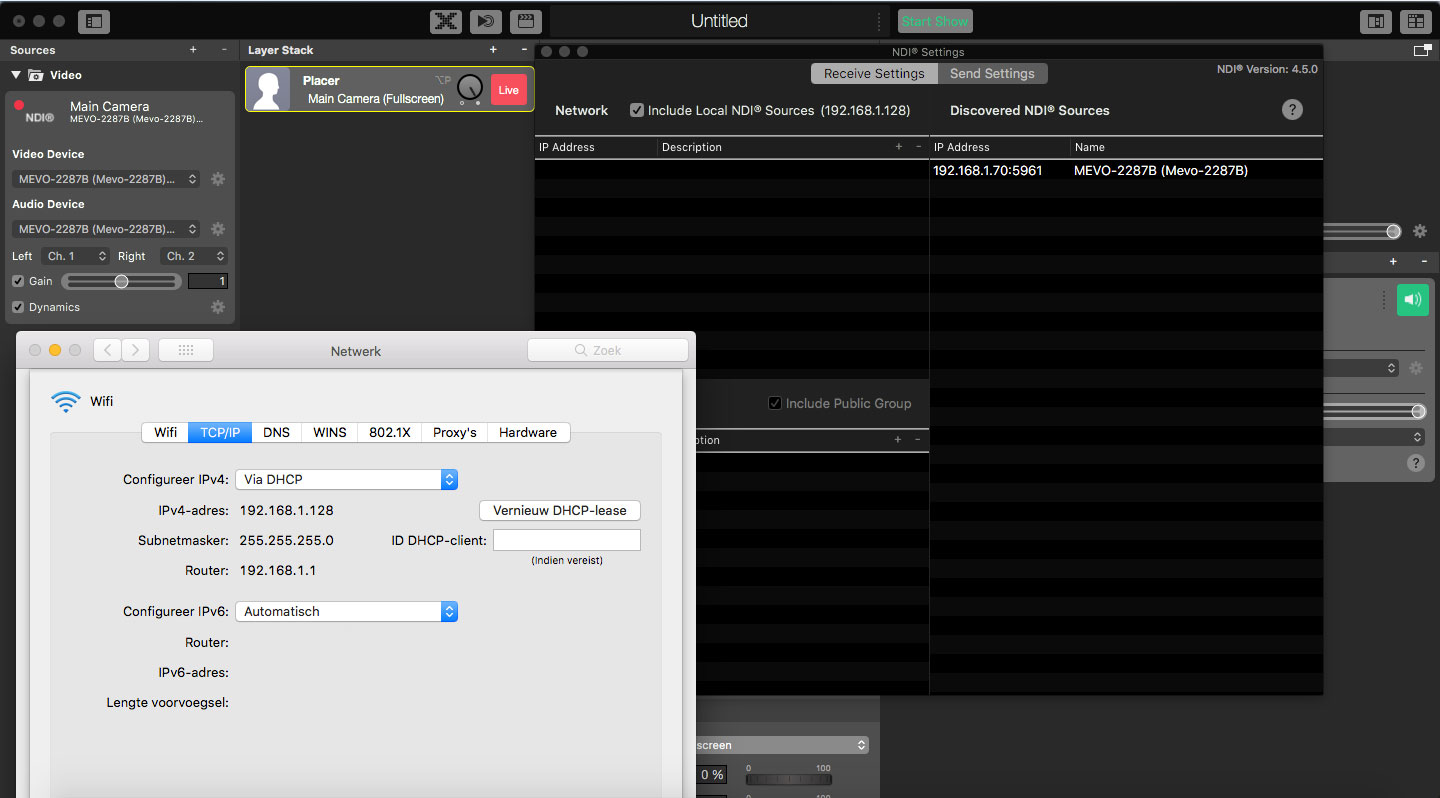Click gear beside top right slider

1420,231
